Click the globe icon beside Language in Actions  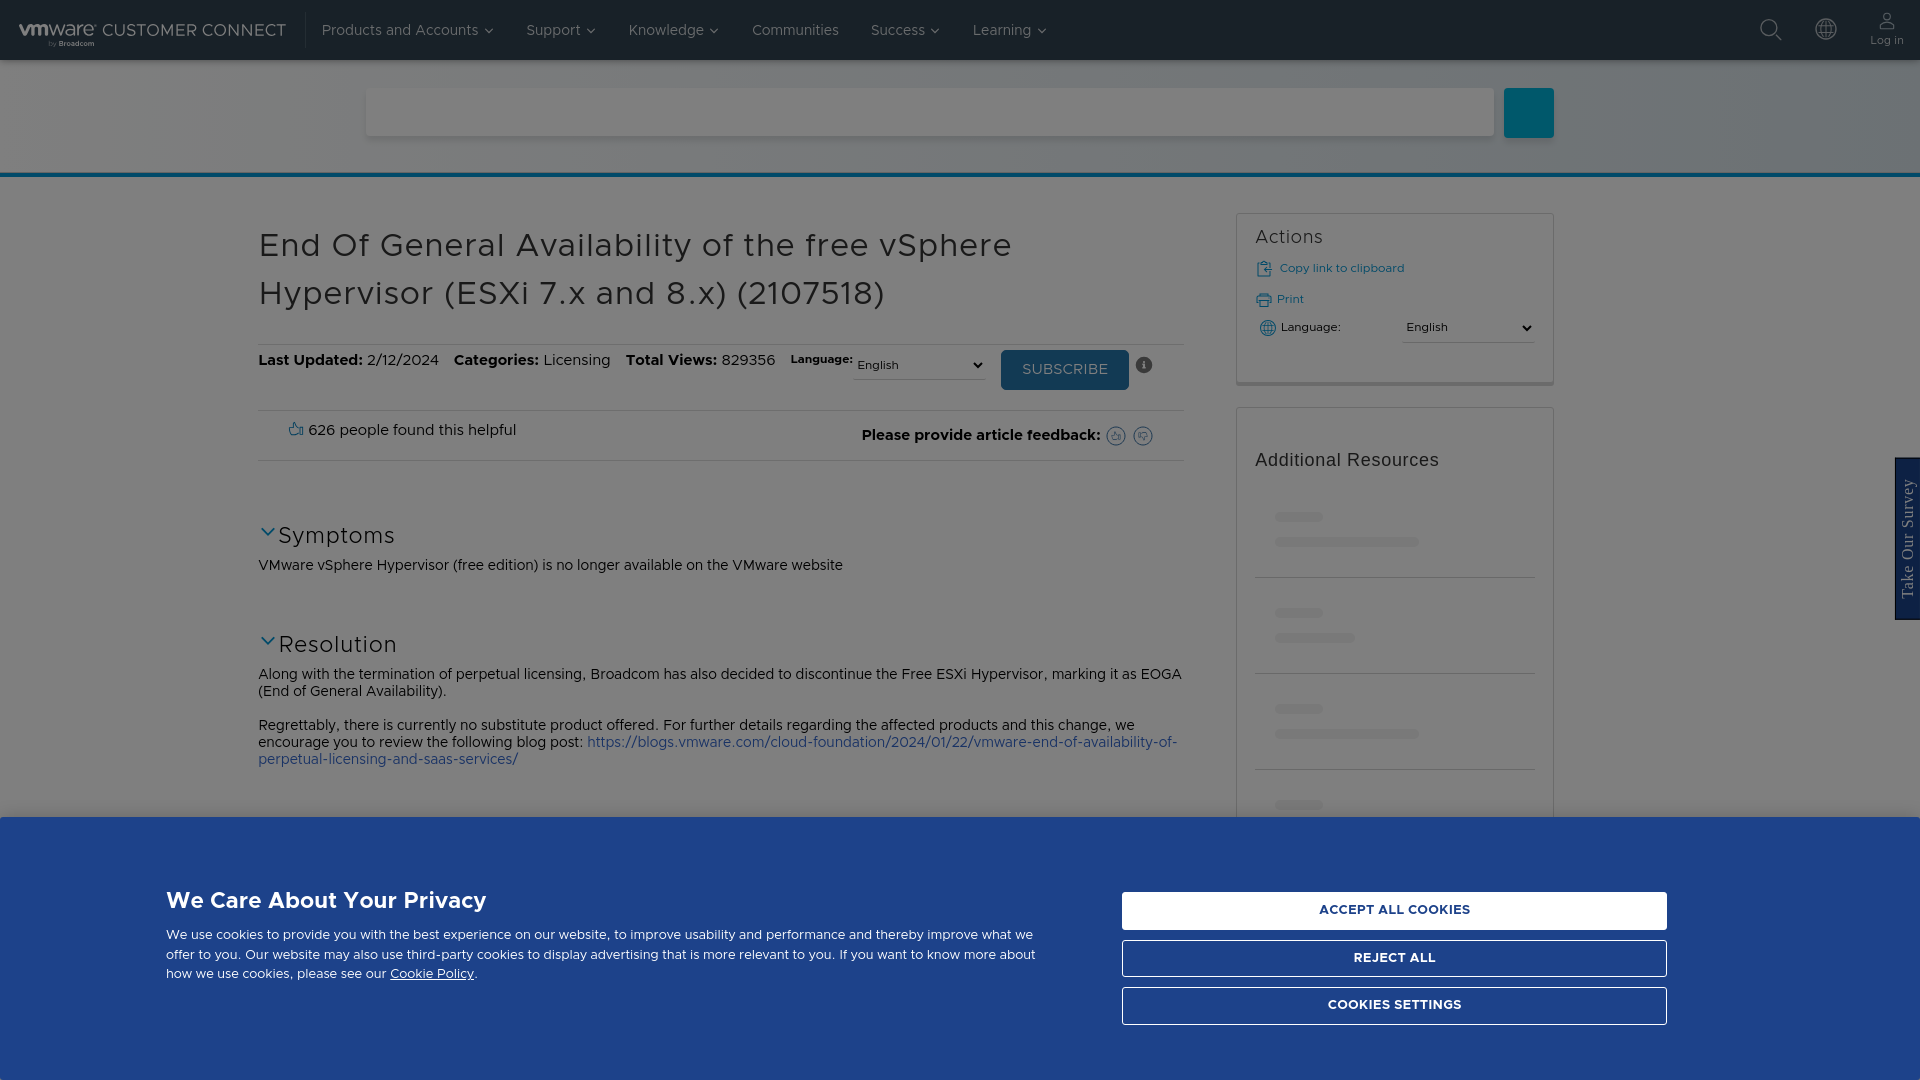[x=1268, y=328]
